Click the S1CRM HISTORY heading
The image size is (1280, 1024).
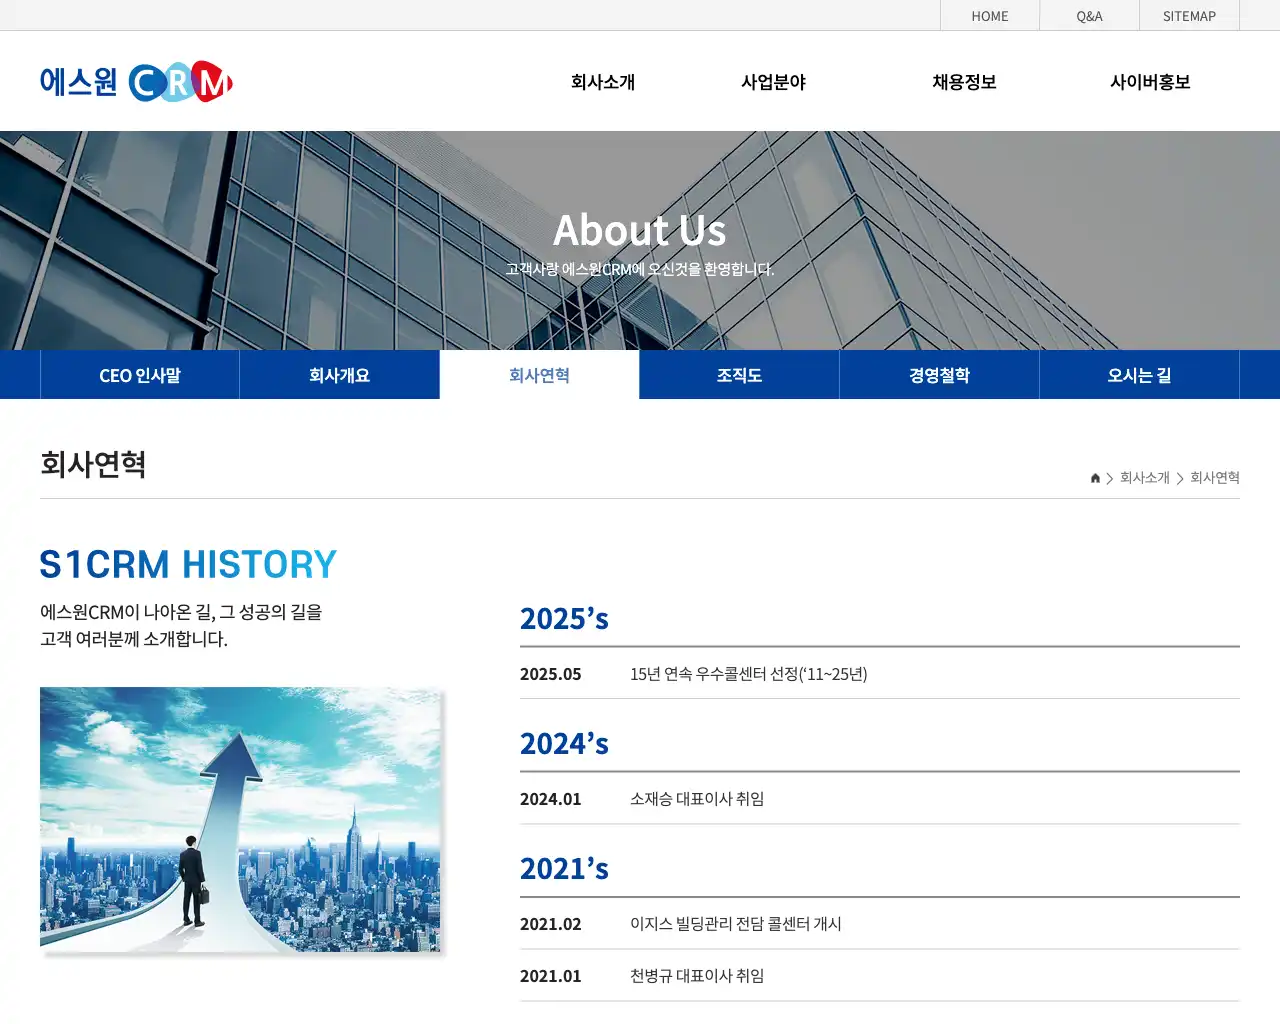pyautogui.click(x=187, y=564)
